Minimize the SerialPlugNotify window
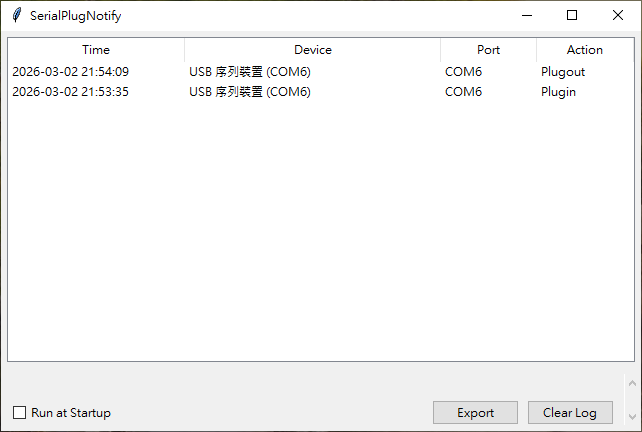The image size is (642, 432). click(526, 15)
